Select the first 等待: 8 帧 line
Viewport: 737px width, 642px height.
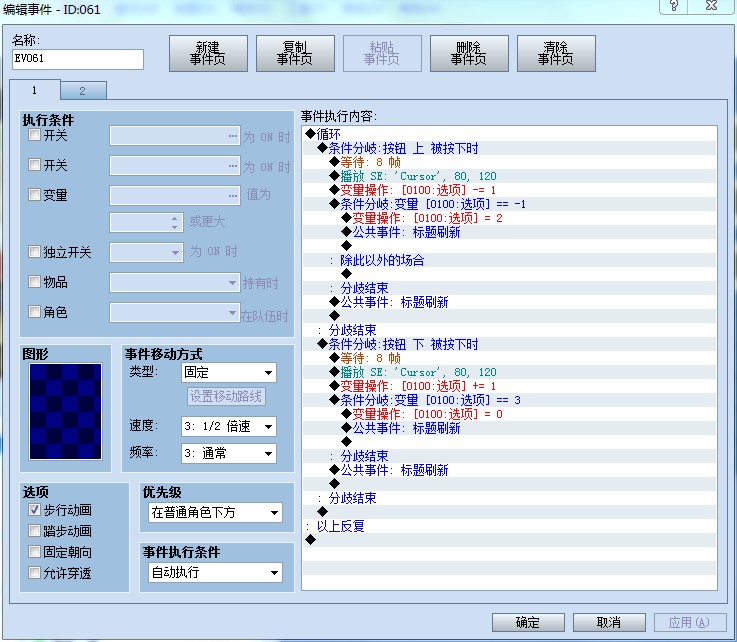[510, 162]
